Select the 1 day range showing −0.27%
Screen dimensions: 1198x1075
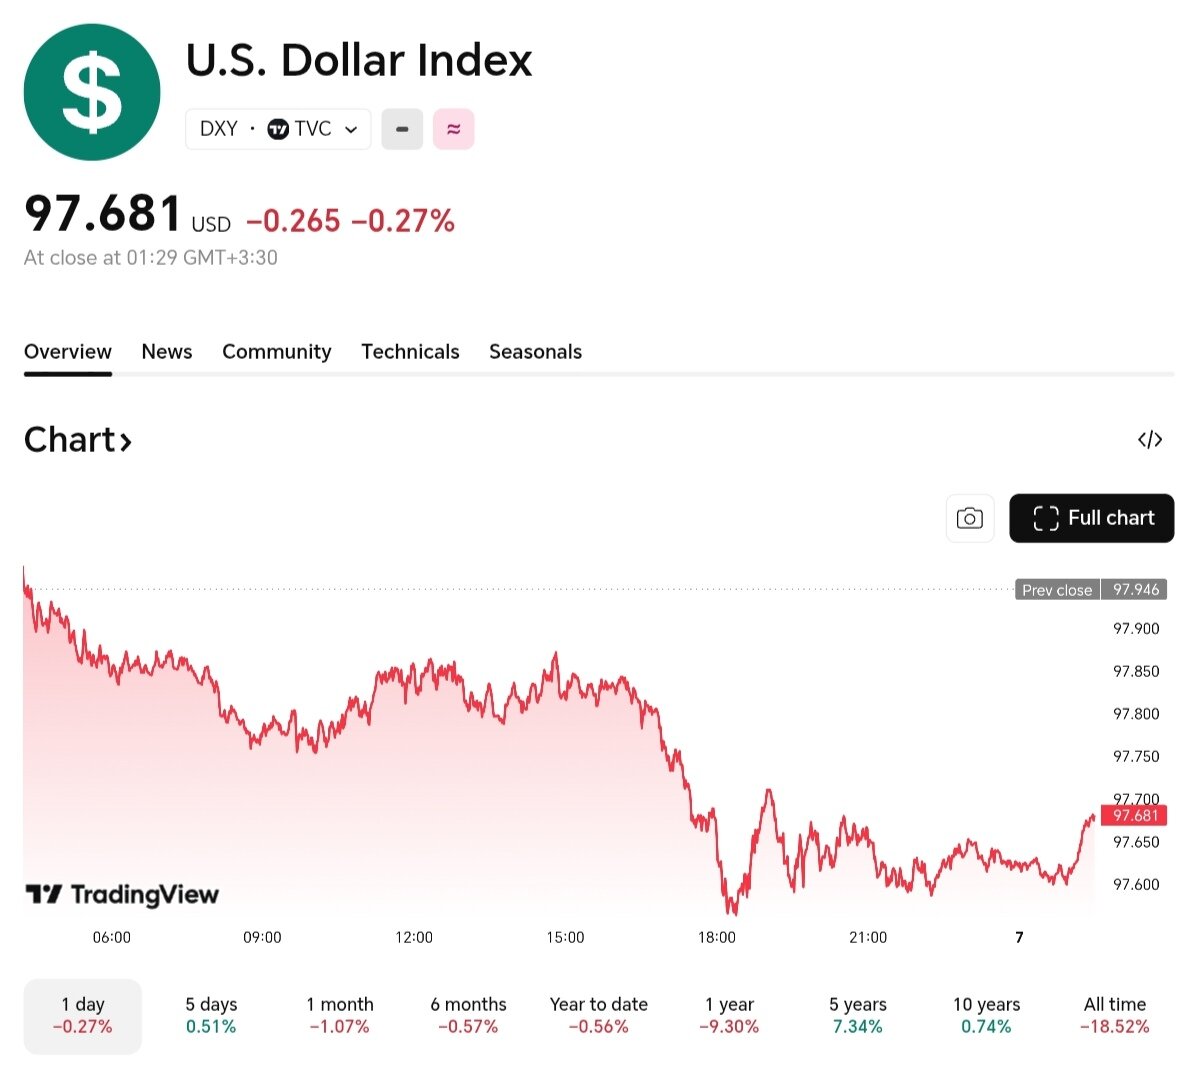82,1016
